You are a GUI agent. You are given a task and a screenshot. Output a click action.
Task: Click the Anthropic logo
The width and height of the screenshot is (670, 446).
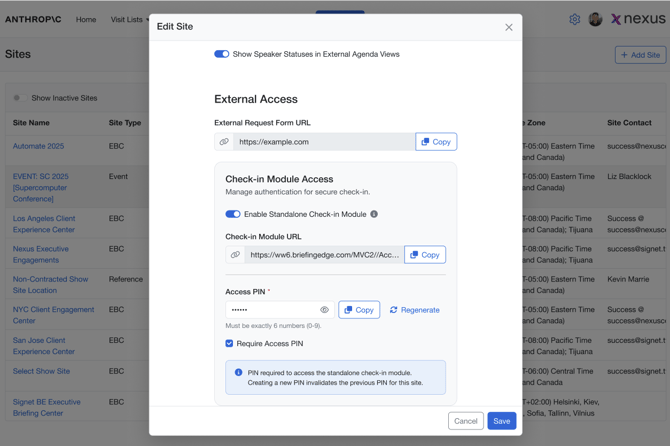click(x=33, y=19)
